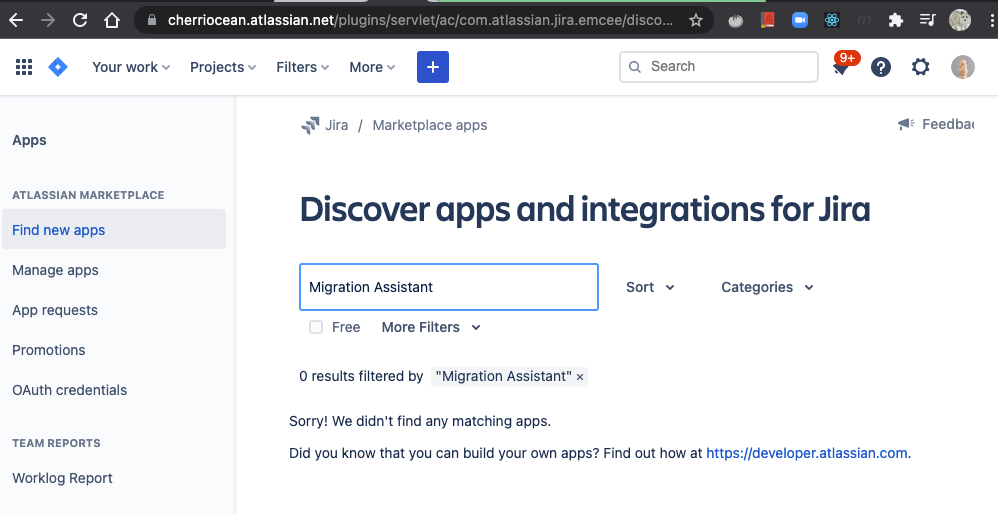Viewport: 998px width, 514px height.
Task: Go to Jira home via blue diamond logo
Action: (58, 67)
